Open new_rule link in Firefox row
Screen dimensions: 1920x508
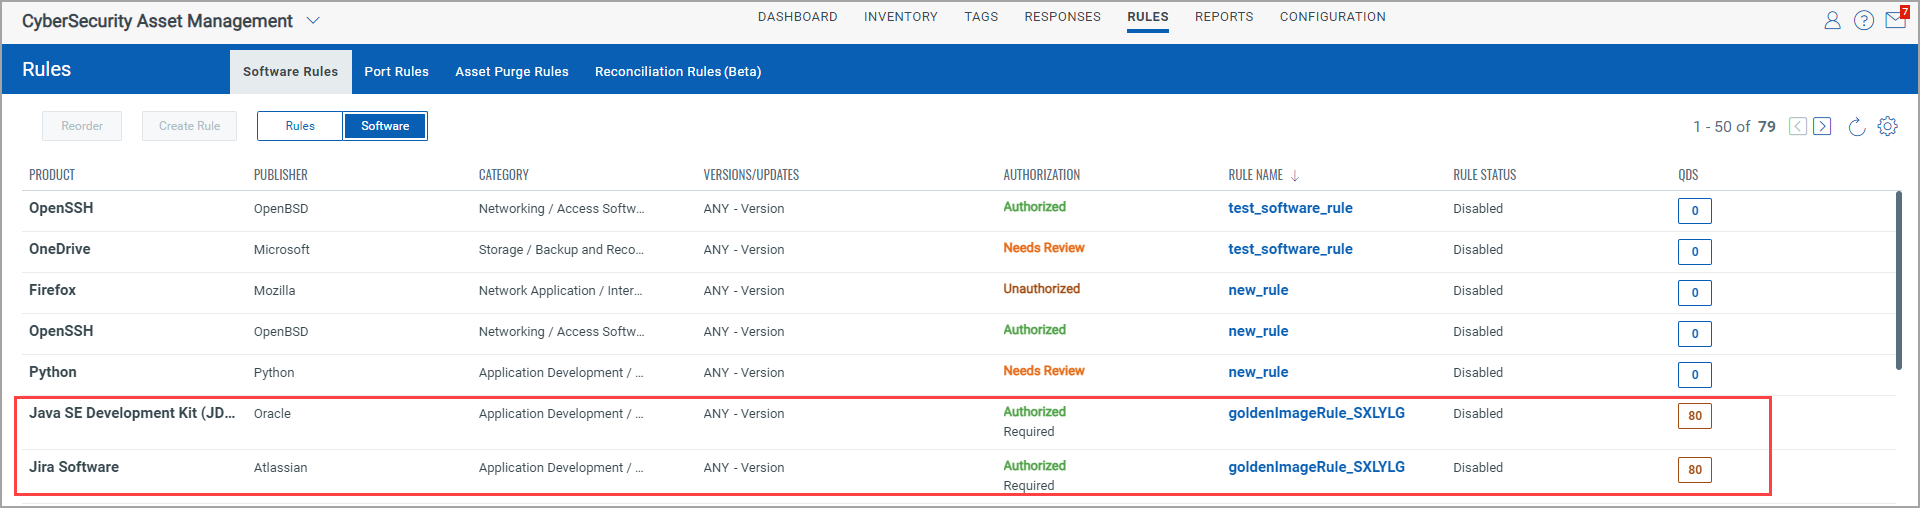(1258, 290)
